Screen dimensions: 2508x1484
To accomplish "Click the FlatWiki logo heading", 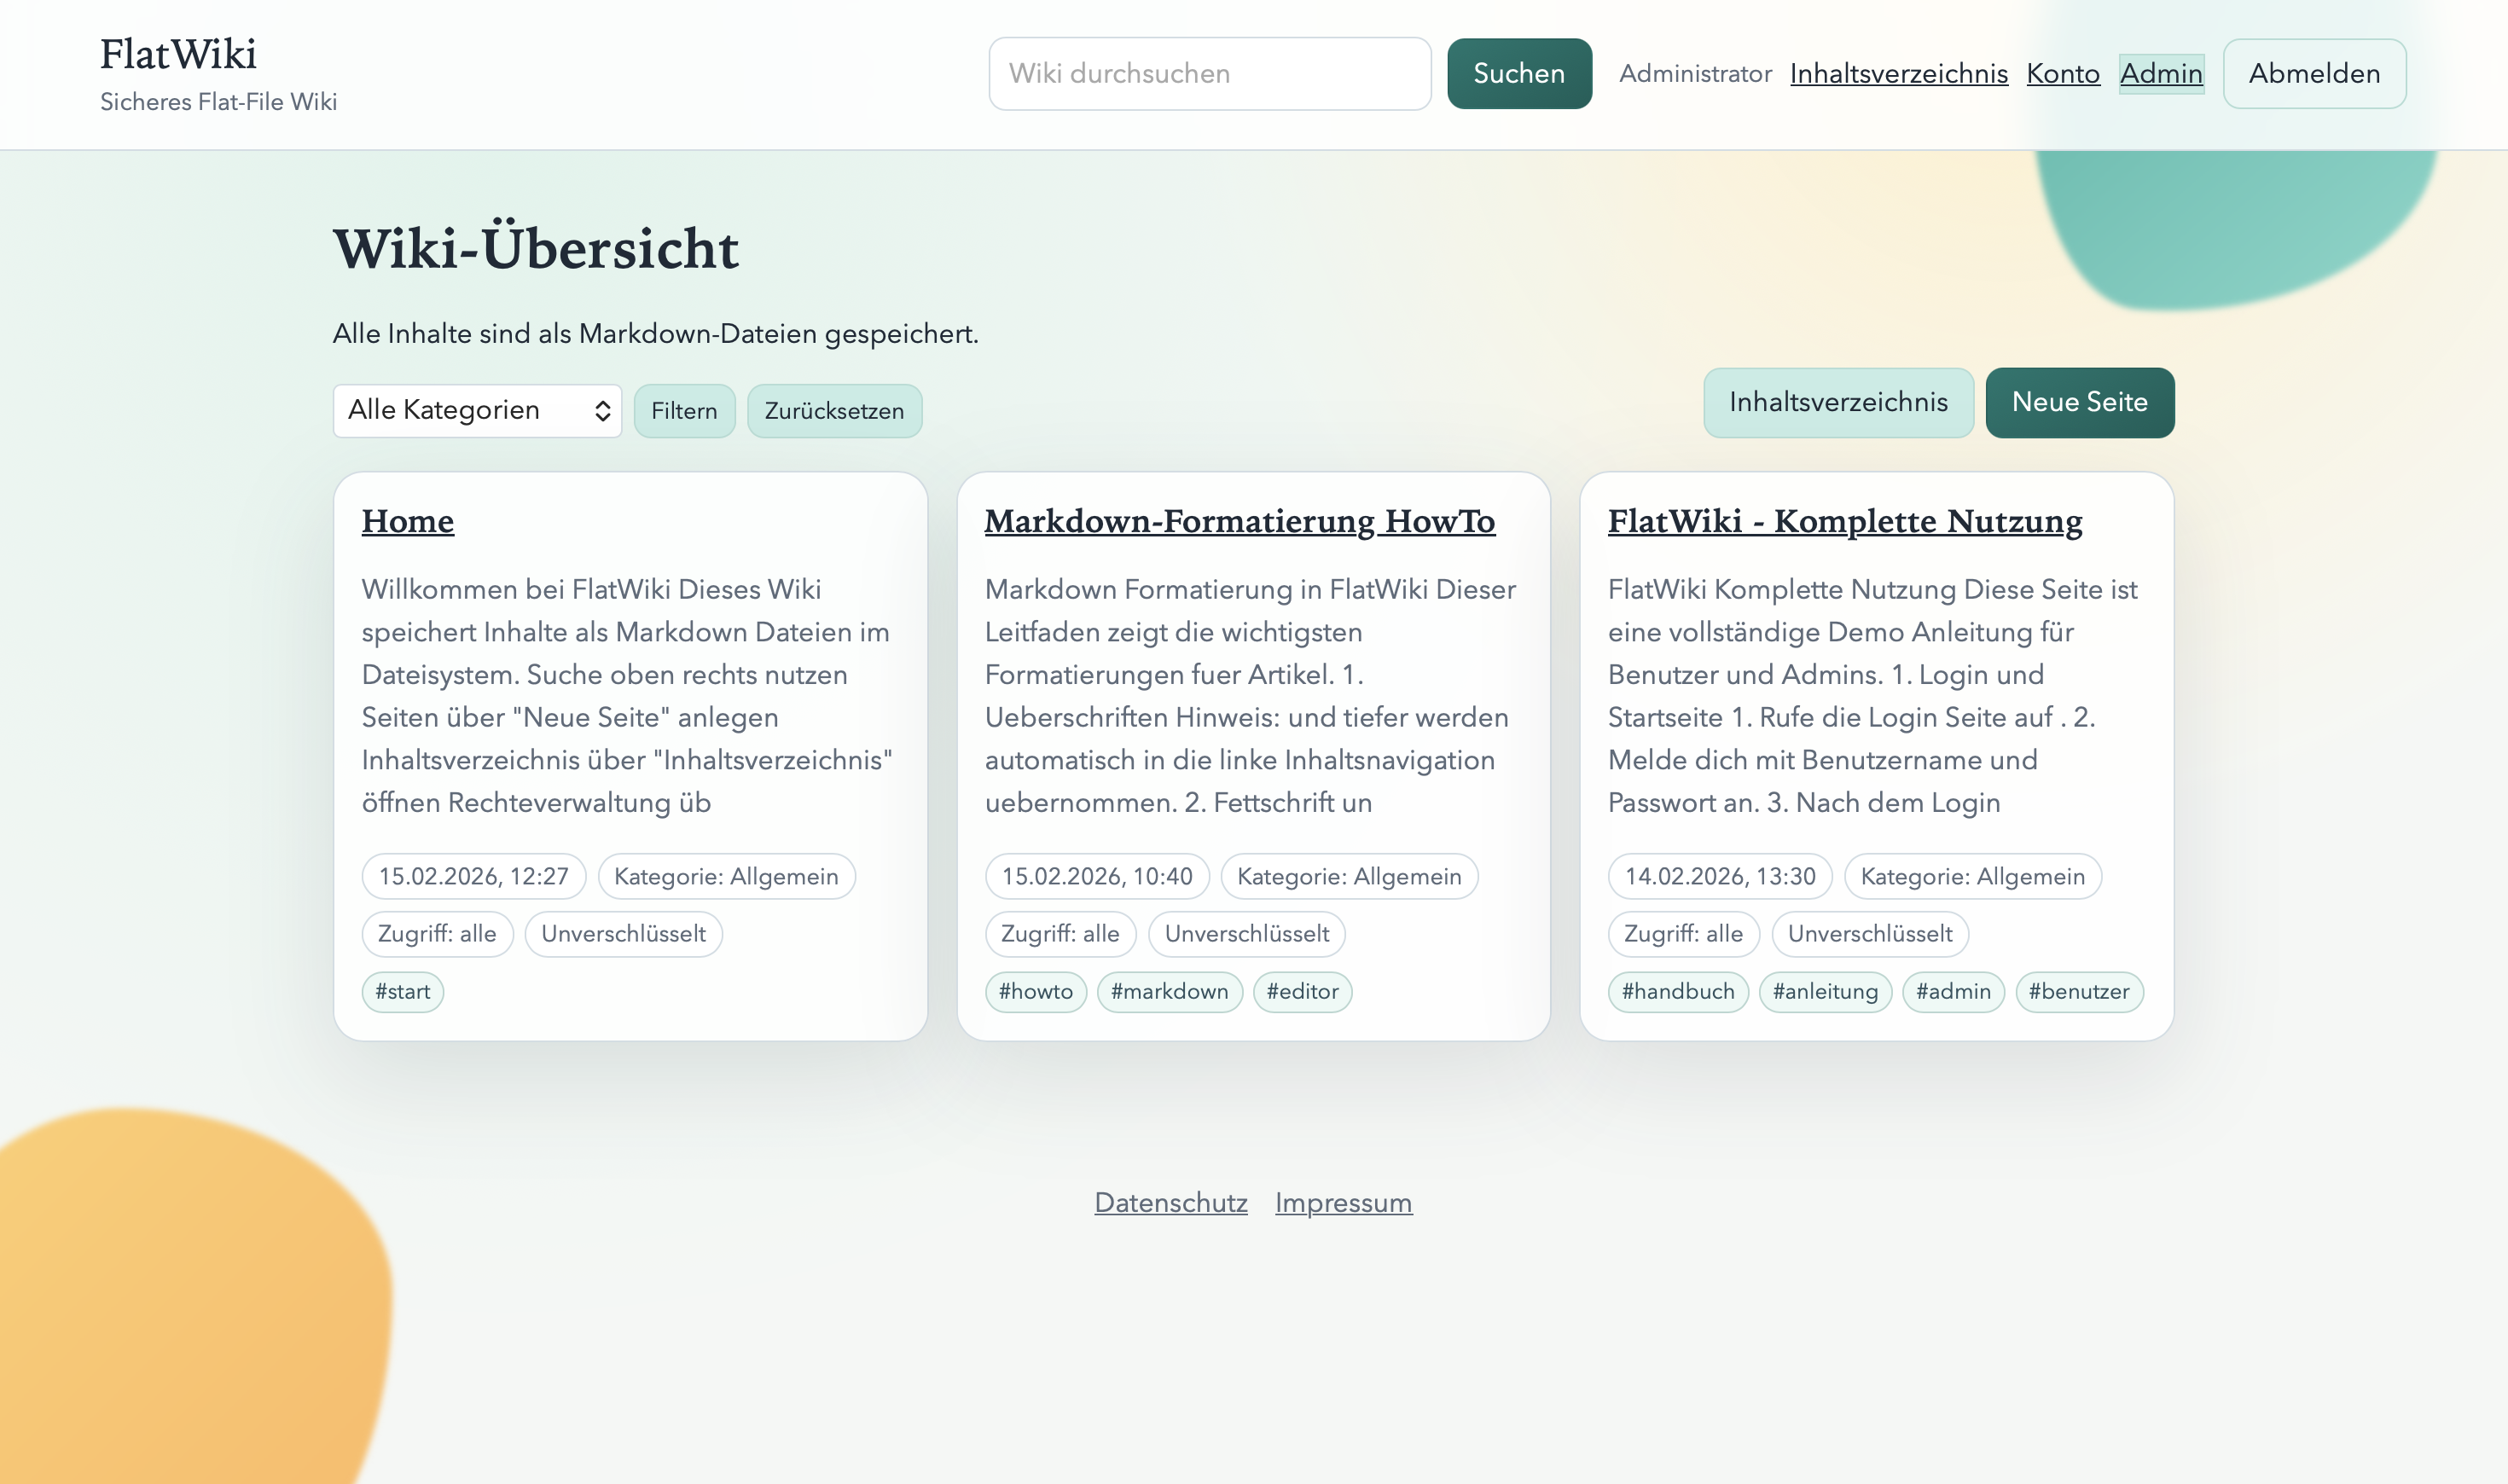I will [x=178, y=53].
